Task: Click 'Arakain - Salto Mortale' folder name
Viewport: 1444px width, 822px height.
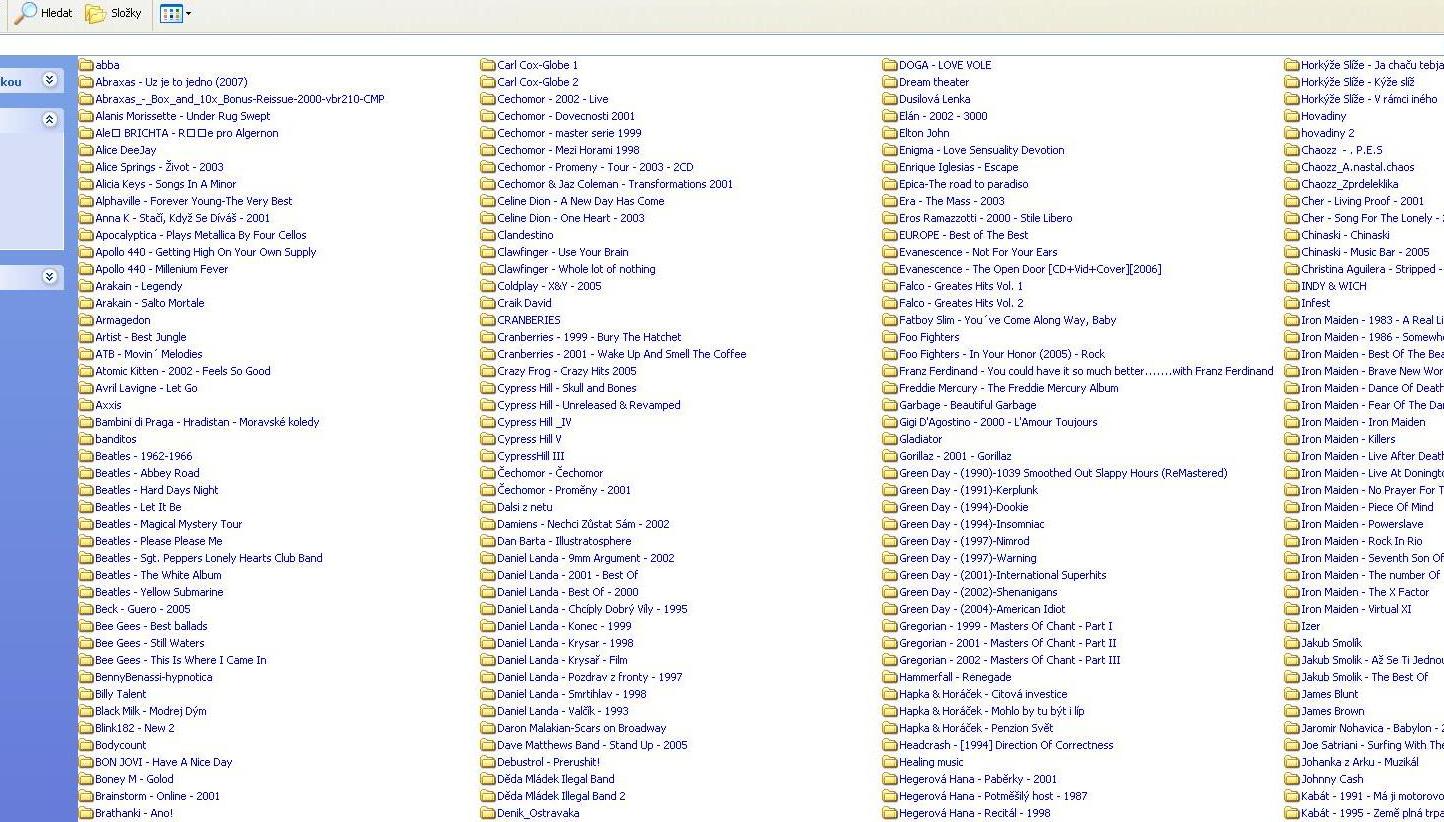Action: (x=150, y=303)
